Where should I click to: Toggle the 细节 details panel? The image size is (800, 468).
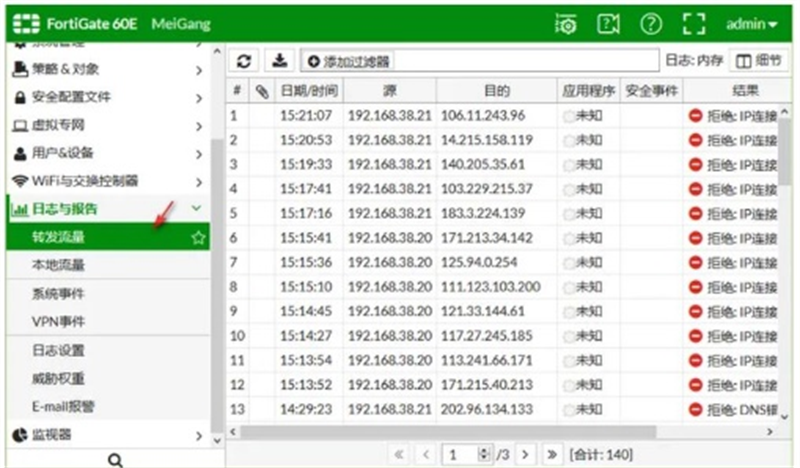[x=759, y=61]
